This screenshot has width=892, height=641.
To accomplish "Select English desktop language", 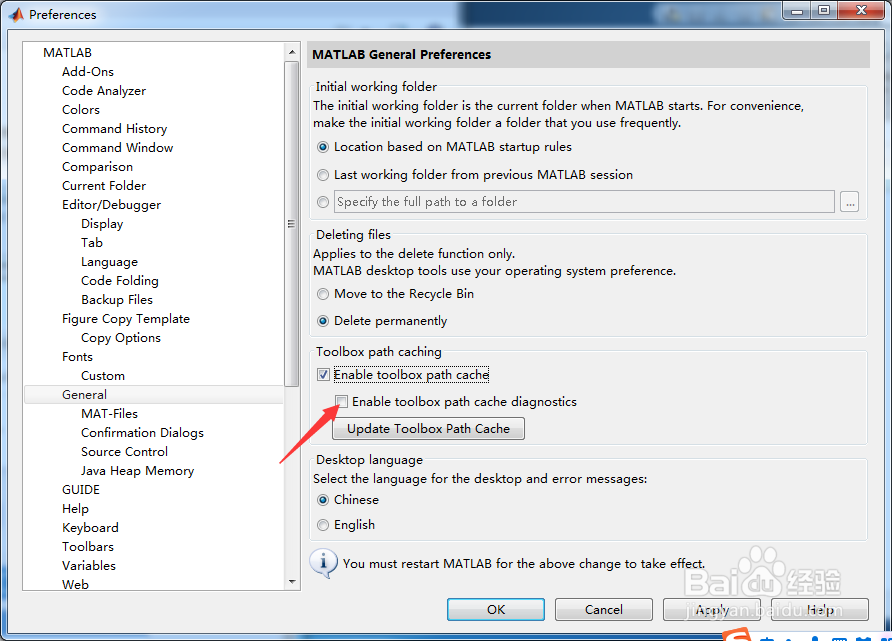I will (x=323, y=525).
